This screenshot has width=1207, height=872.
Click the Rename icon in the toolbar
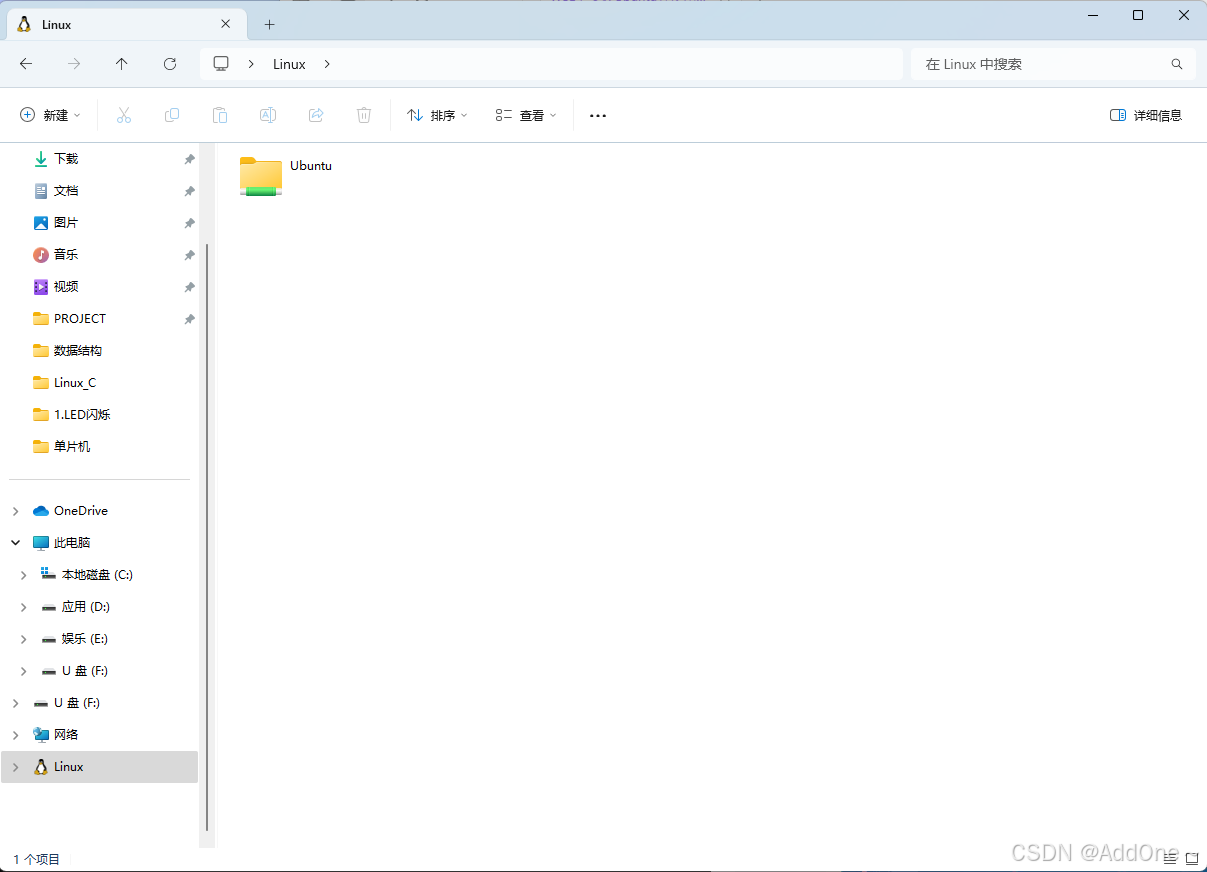coord(268,115)
